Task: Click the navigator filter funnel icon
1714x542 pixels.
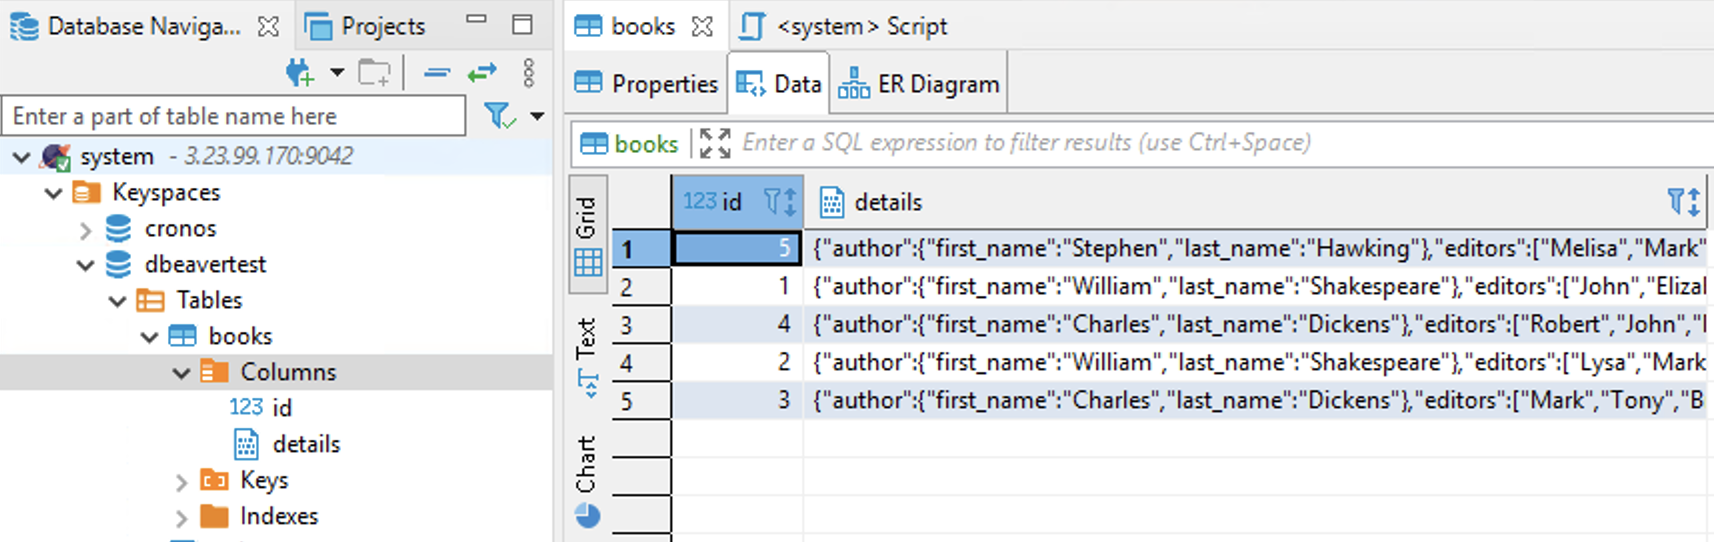Action: tap(499, 116)
